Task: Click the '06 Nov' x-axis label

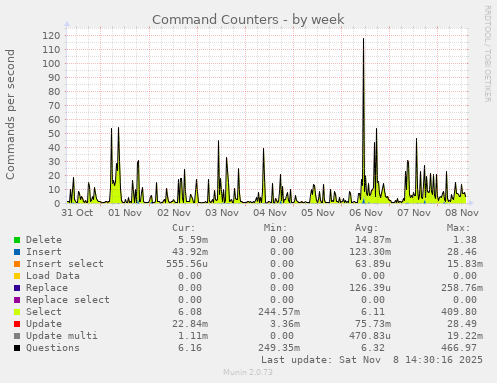Action: click(x=366, y=213)
